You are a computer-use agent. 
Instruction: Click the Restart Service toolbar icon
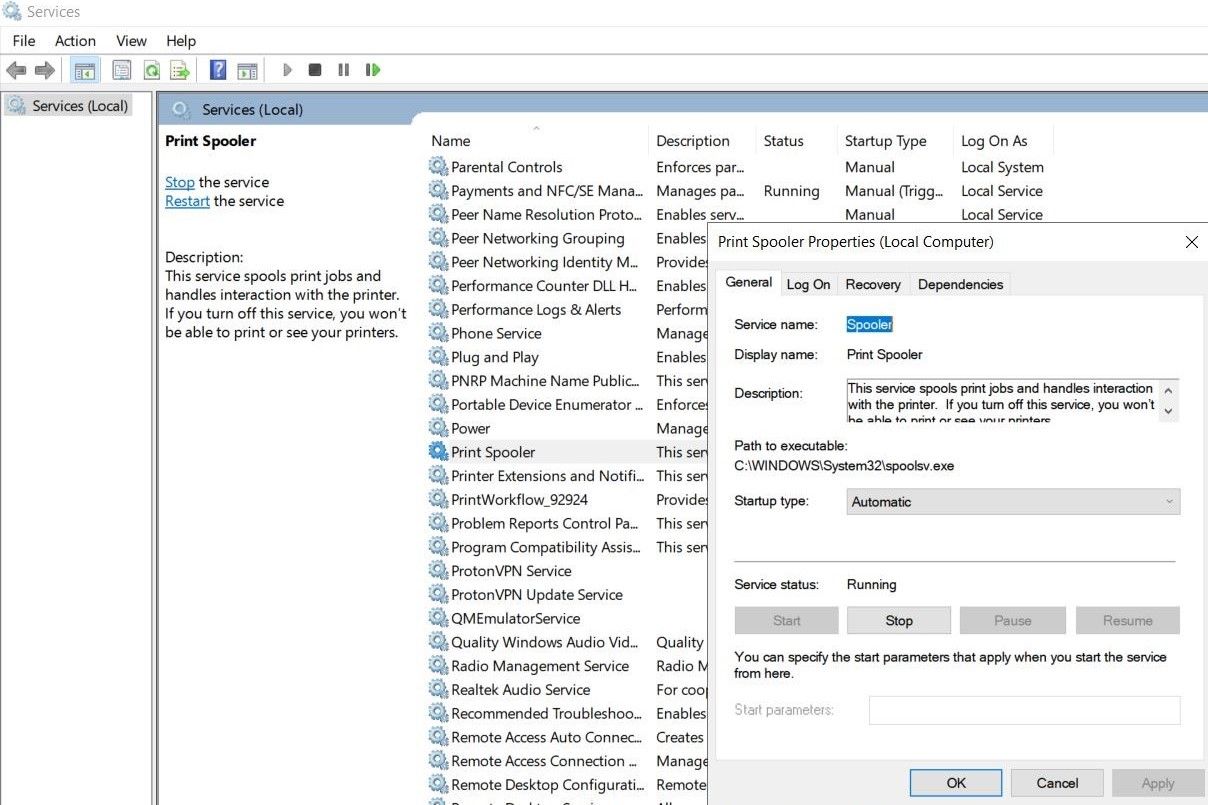[x=373, y=70]
